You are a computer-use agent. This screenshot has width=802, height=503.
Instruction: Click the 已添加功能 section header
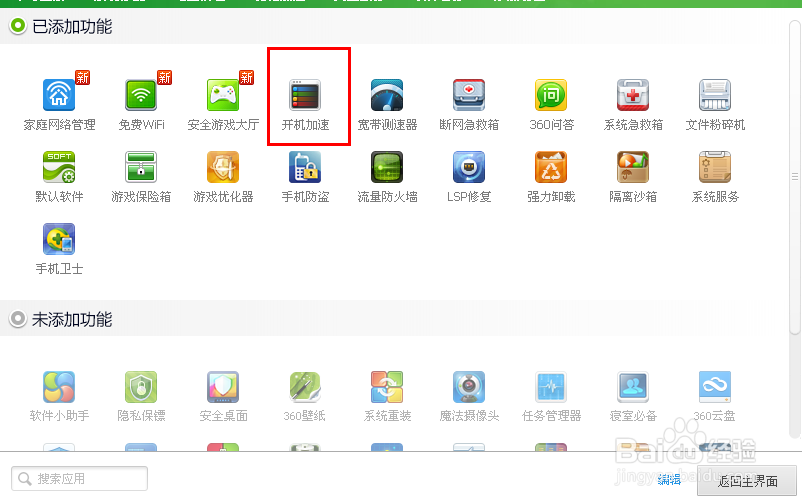click(72, 26)
